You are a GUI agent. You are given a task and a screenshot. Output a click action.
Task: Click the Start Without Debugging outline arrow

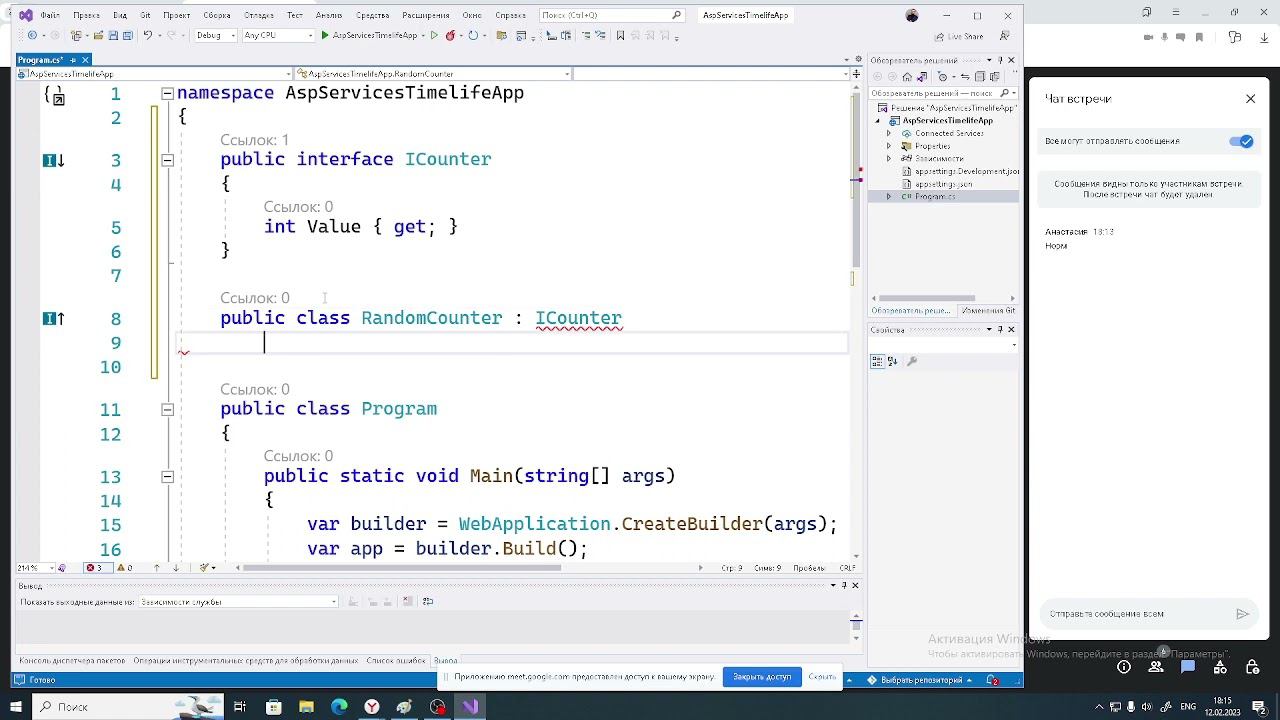[434, 35]
